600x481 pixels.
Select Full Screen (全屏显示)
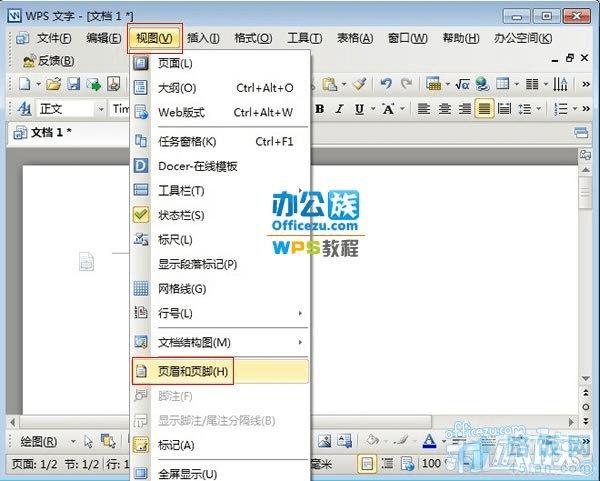(x=220, y=474)
